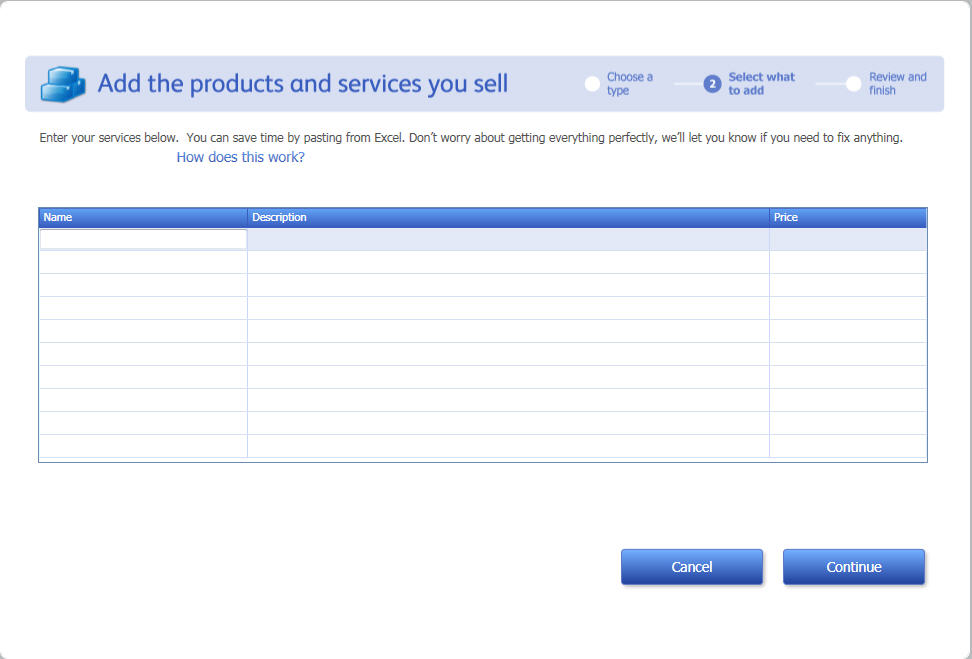Viewport: 972px width, 659px height.
Task: Click the Name cell in the second row
Action: tap(143, 262)
